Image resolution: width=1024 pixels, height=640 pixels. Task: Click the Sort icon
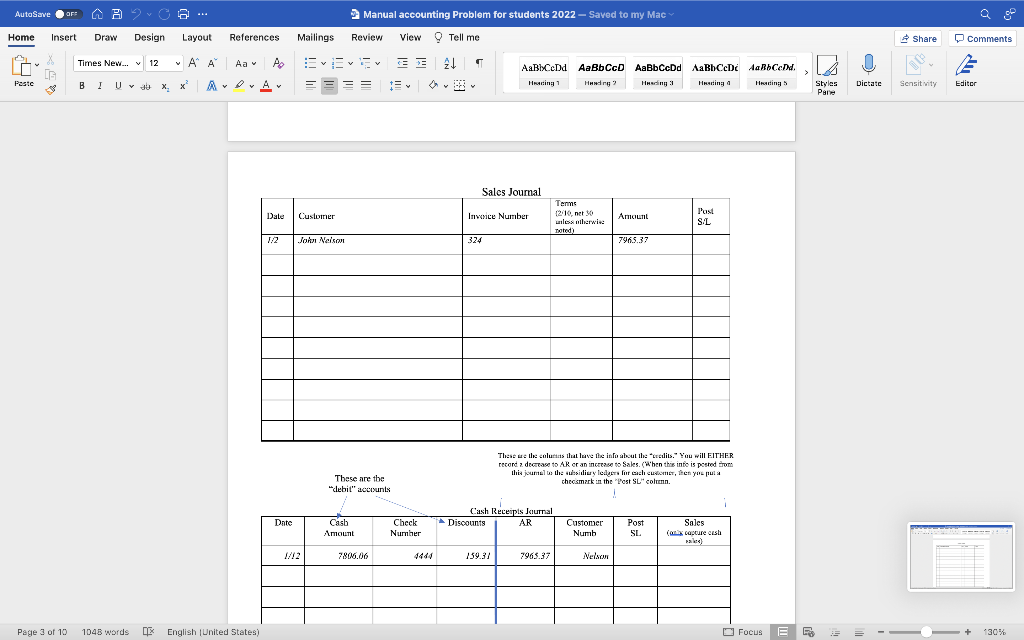tap(449, 63)
